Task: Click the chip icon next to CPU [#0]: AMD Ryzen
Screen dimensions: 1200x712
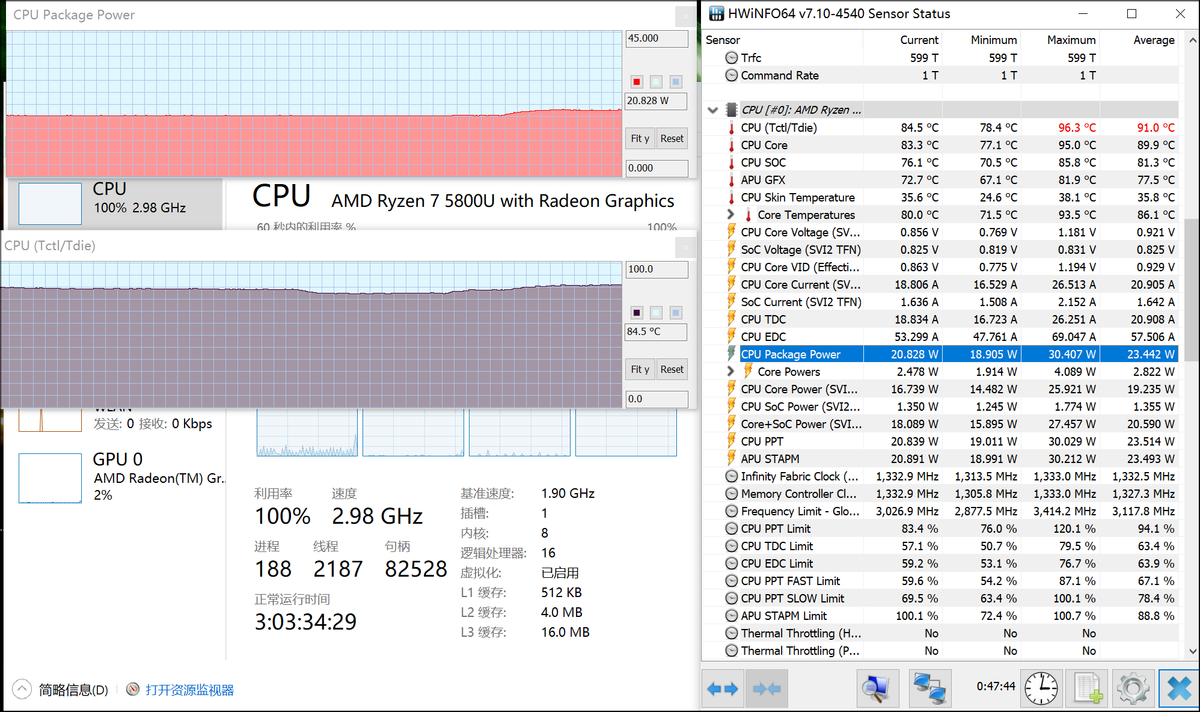Action: 731,110
